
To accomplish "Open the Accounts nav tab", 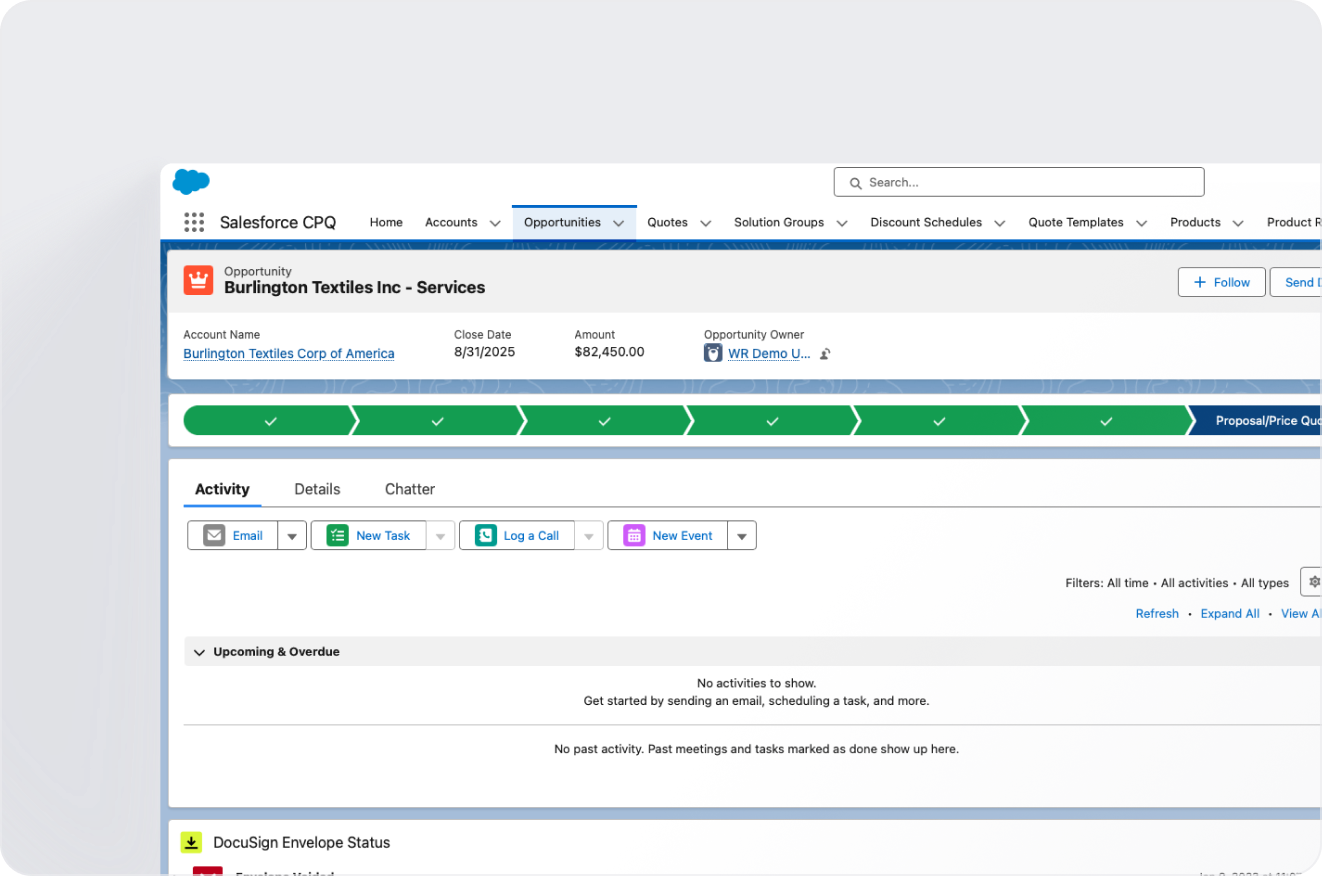I will pos(451,223).
